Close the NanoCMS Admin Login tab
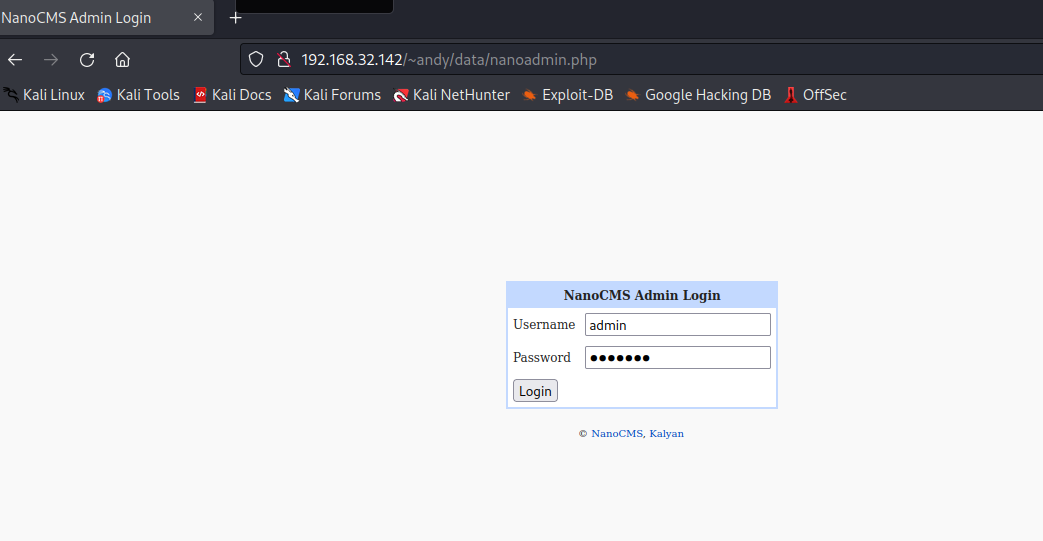The height and width of the screenshot is (541, 1043). tap(197, 17)
